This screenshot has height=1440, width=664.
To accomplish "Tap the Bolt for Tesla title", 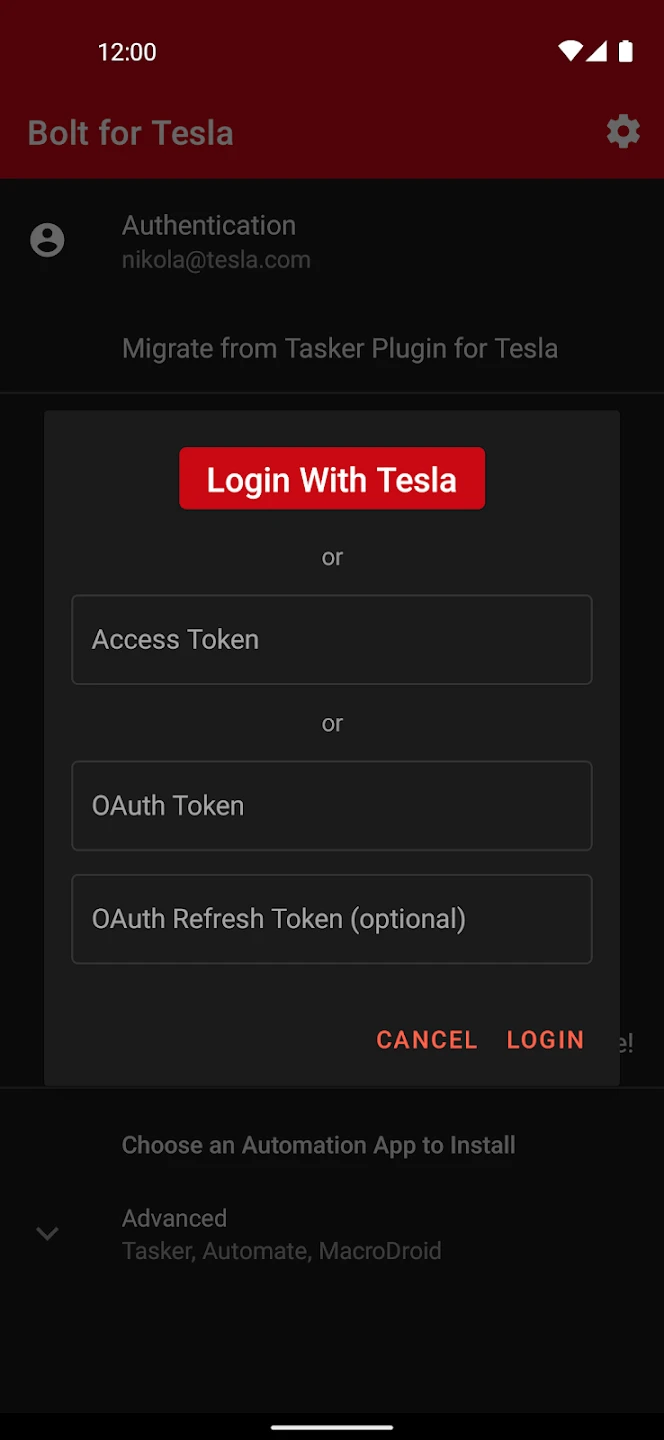I will (x=131, y=133).
